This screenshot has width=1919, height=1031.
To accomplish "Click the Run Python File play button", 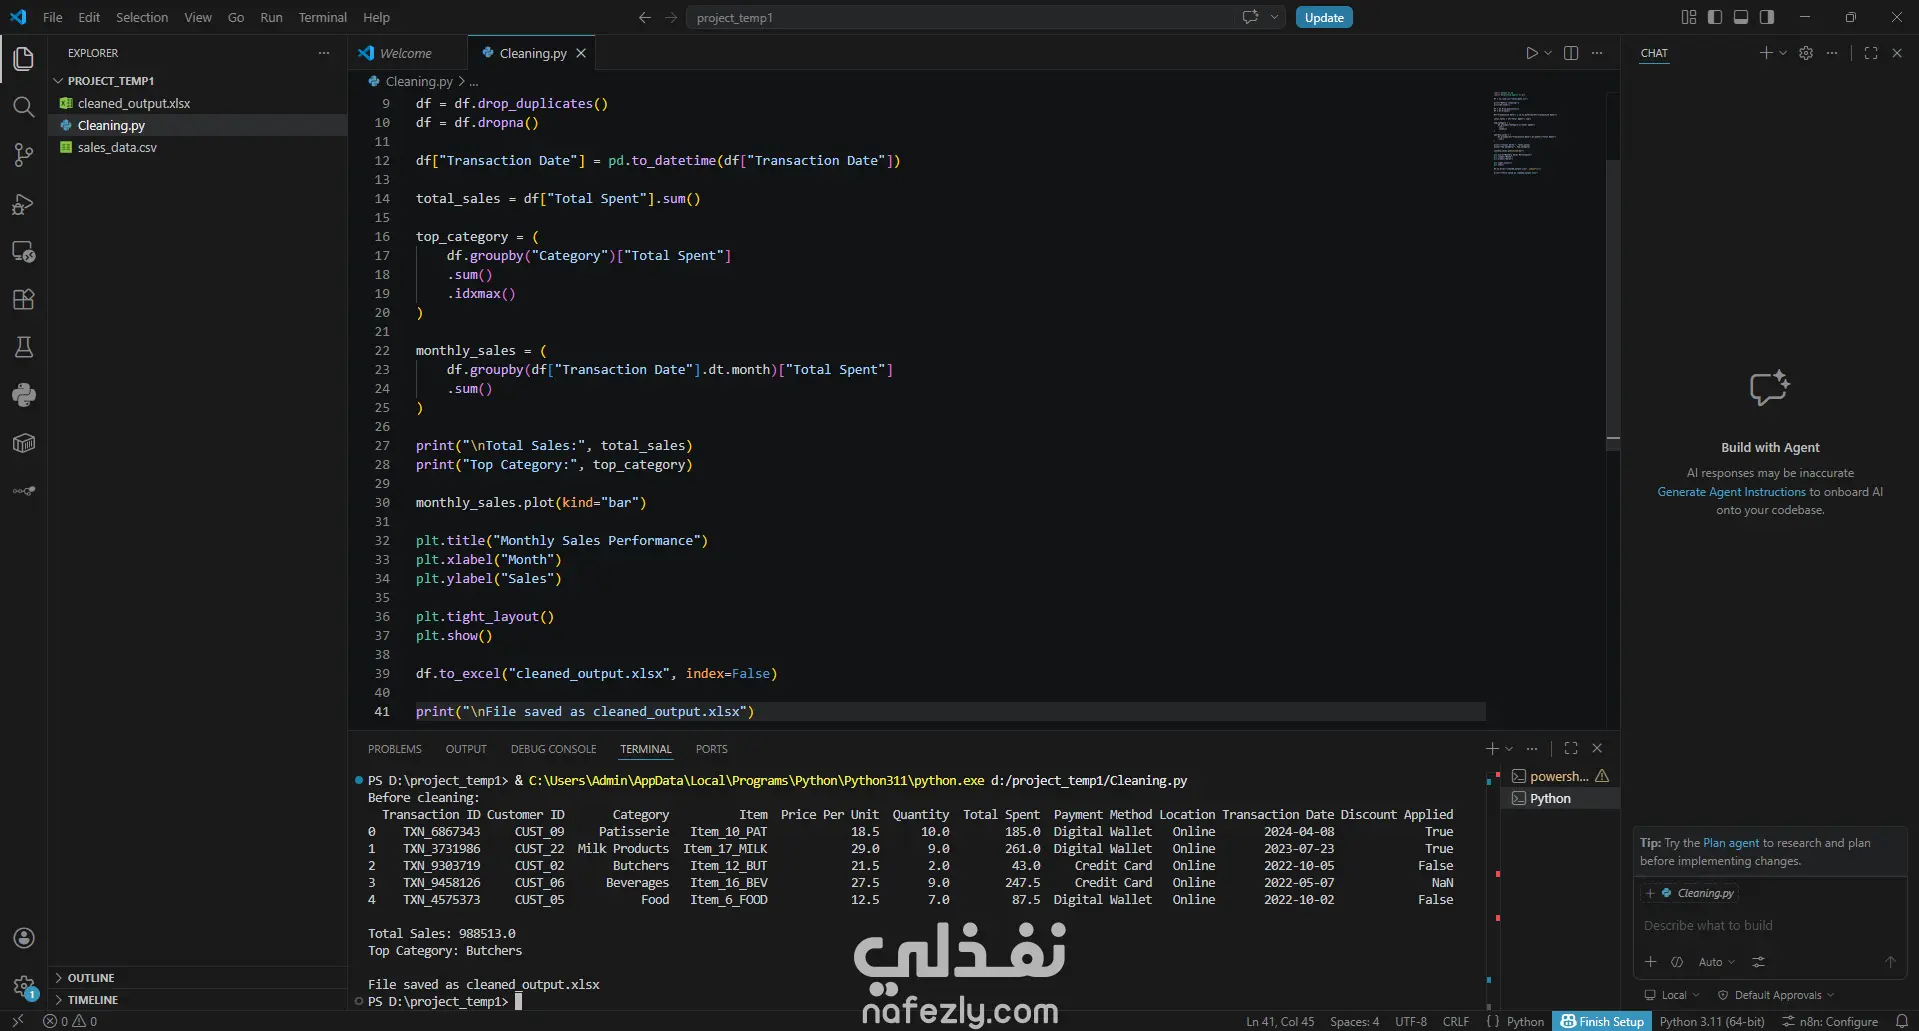I will pos(1531,53).
